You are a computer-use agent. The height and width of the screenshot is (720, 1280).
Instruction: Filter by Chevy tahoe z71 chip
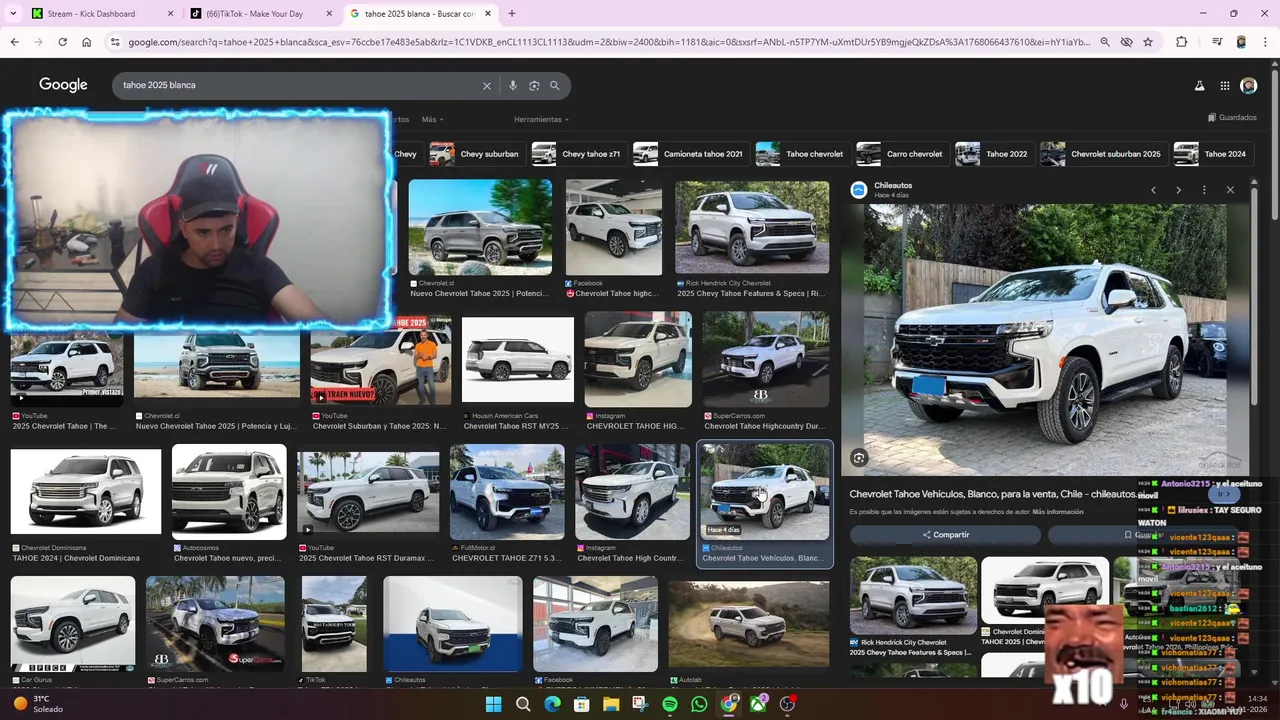[577, 154]
